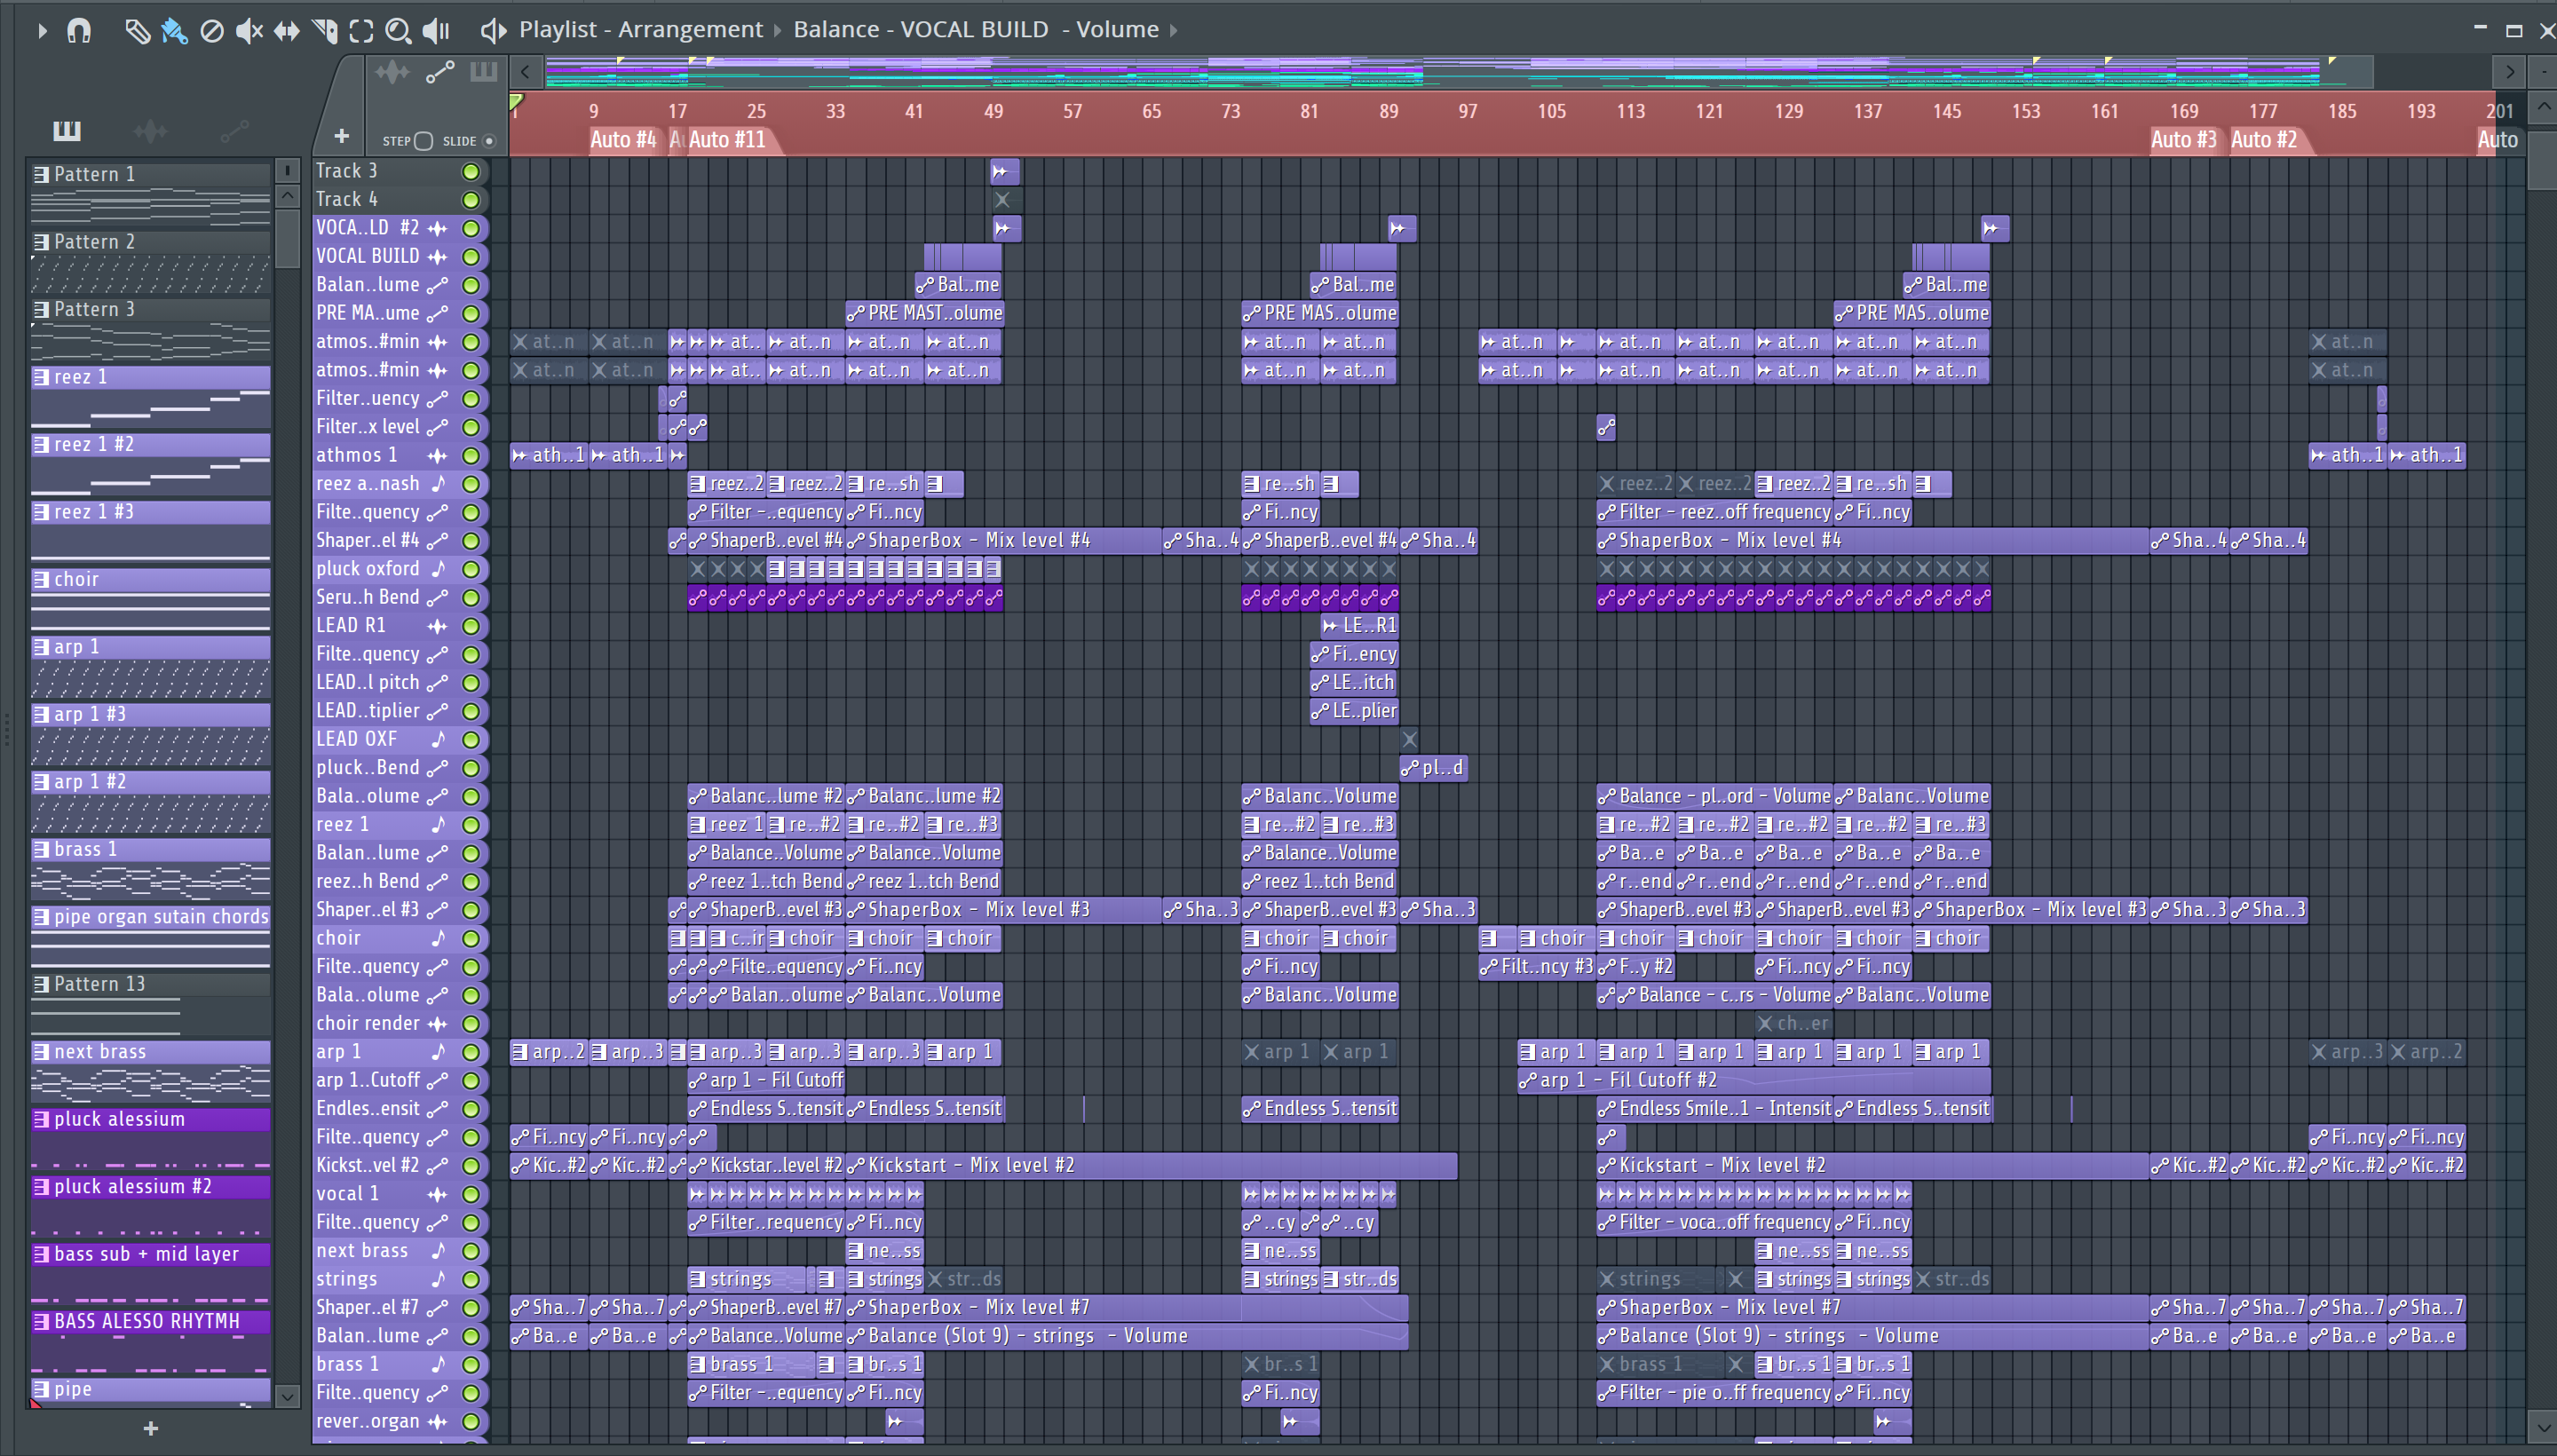Viewport: 2557px width, 1456px height.
Task: Click the athmos 1 track waveform icon
Action: pyautogui.click(x=437, y=456)
